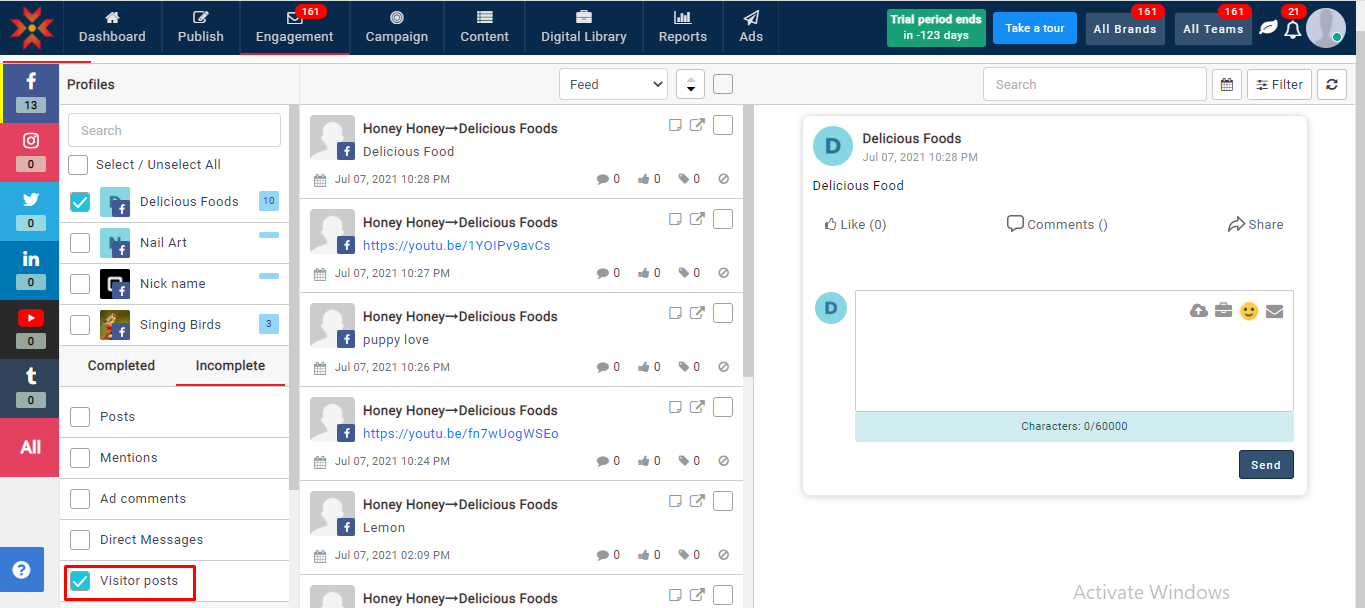Click the YouTube channel icon
Screen dimensions: 1365x608
pyautogui.click(x=30, y=326)
